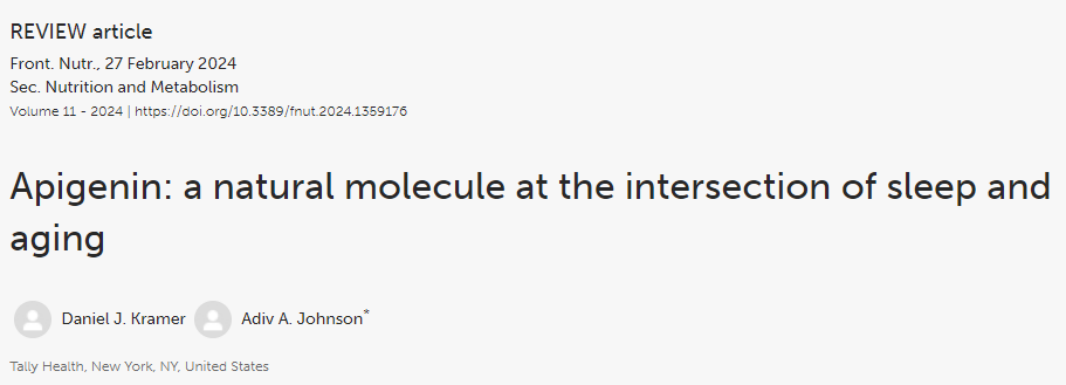1066x385 pixels.
Task: Click the Volume 11 - 2024 text
Action: click(x=66, y=112)
